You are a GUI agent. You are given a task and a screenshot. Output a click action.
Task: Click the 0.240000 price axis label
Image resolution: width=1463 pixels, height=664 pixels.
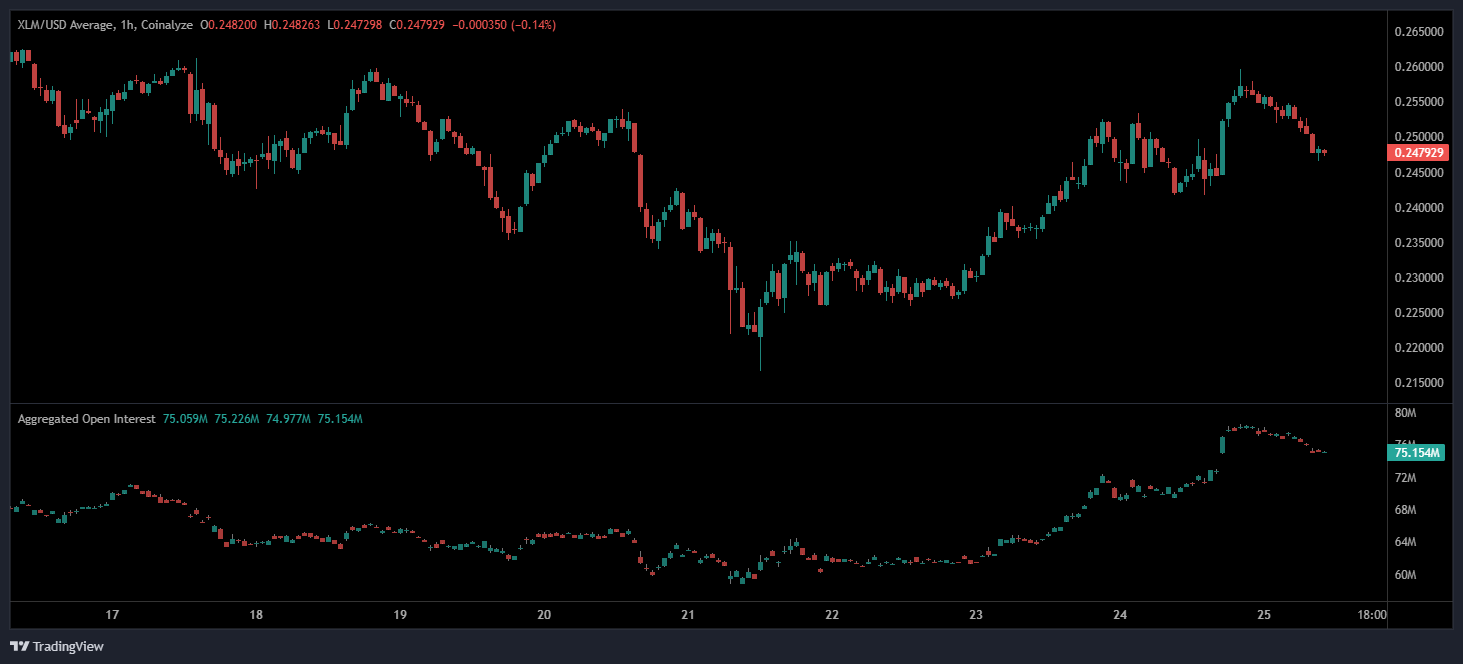coord(1417,208)
